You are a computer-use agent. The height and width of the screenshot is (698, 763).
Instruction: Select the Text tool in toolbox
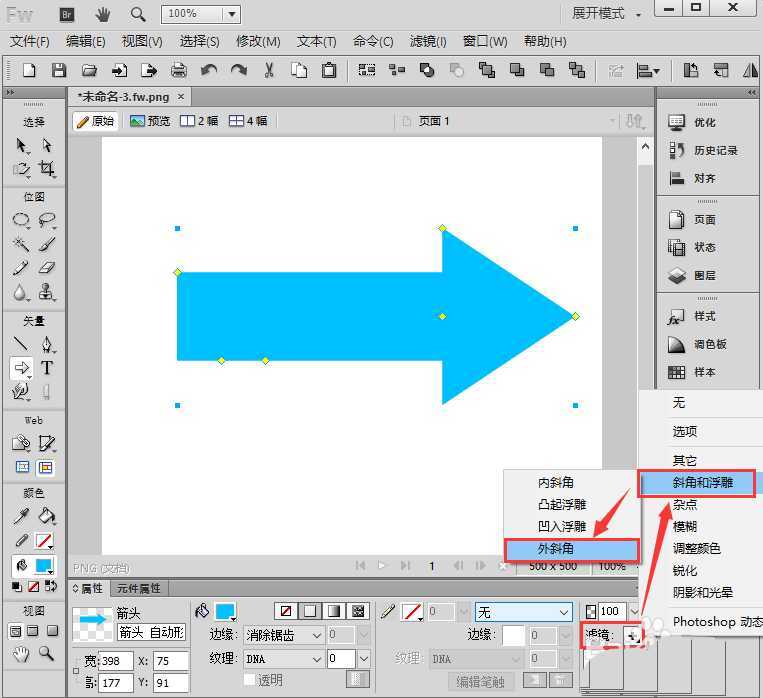46,368
